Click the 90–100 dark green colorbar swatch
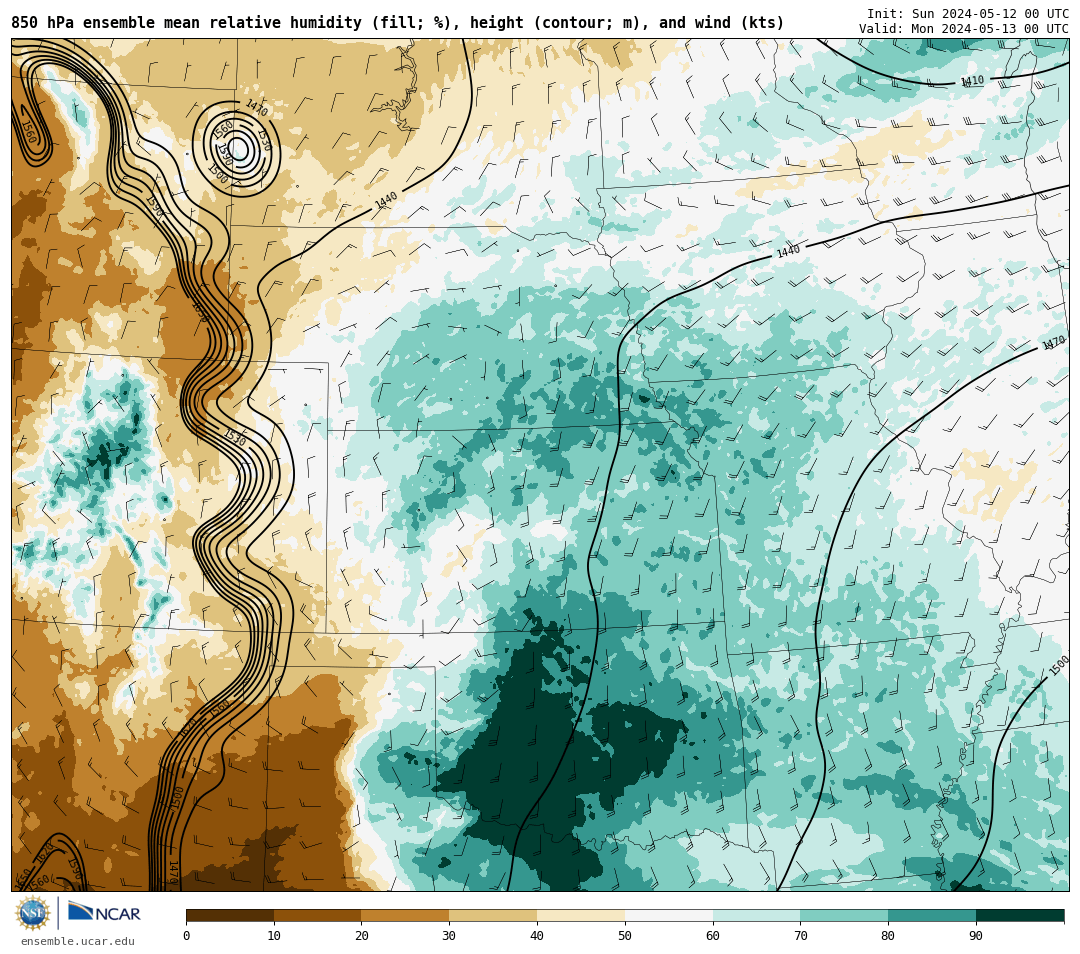Screen dimensions: 1080x954 [x=1020, y=915]
